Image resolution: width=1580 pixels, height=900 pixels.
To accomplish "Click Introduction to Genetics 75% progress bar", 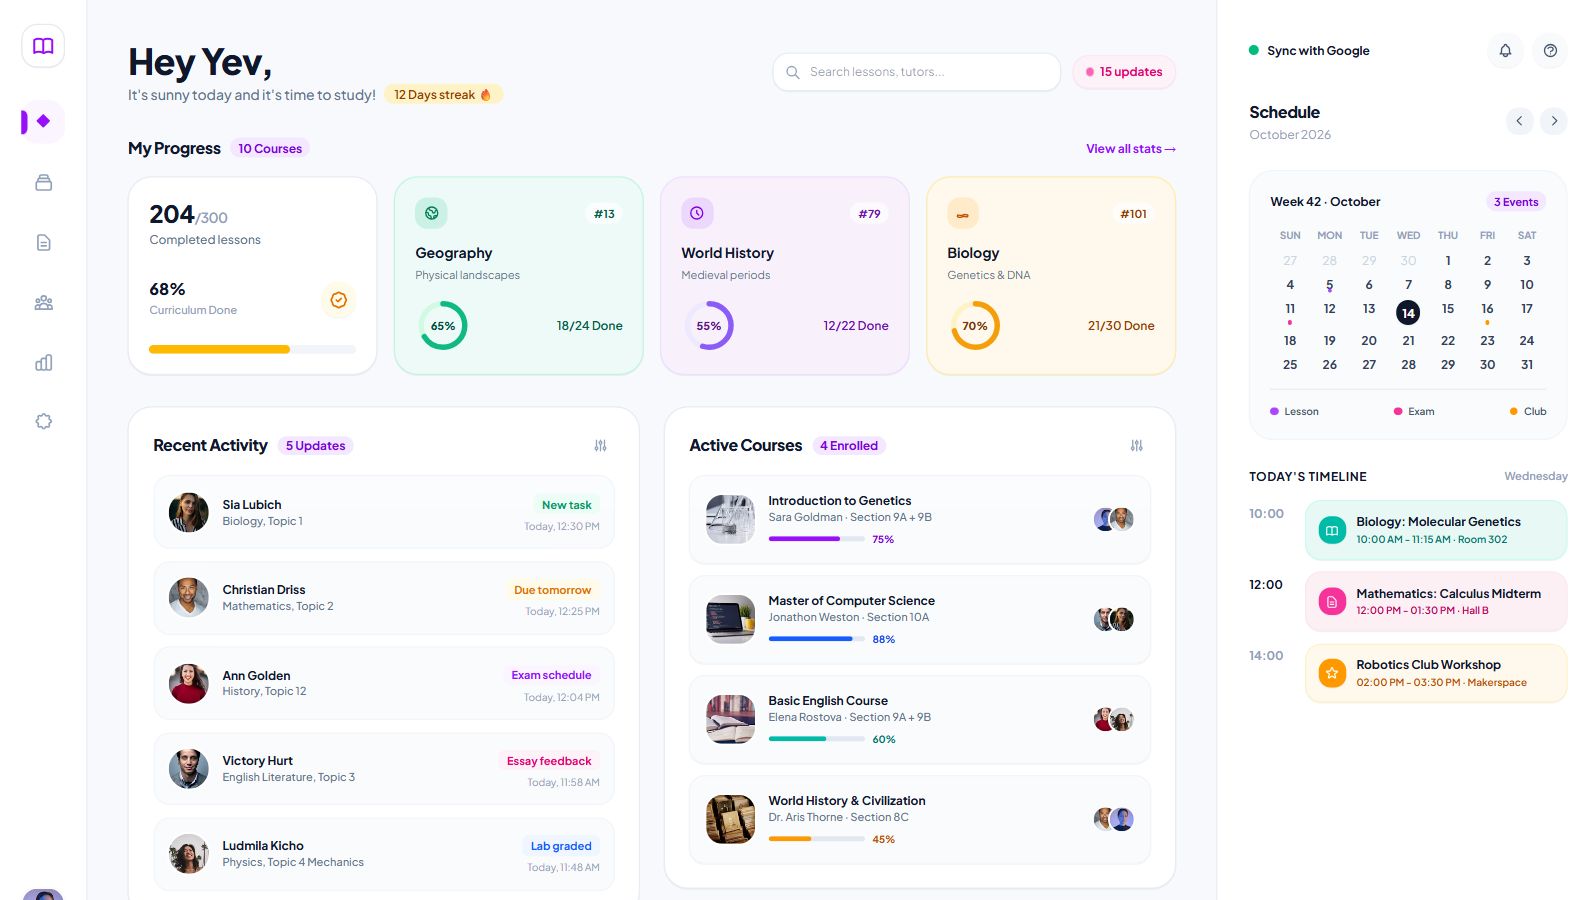I will [x=816, y=539].
